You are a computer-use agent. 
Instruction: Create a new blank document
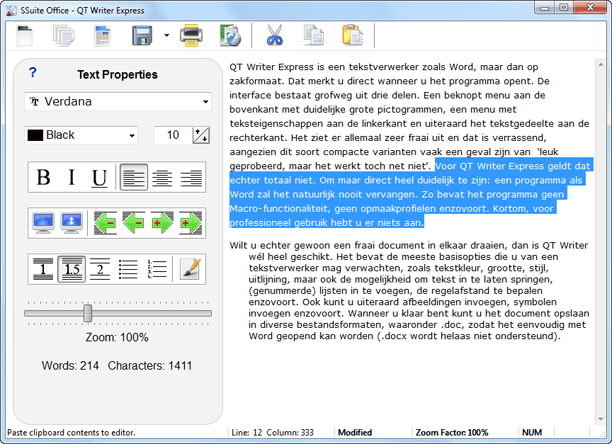[25, 36]
